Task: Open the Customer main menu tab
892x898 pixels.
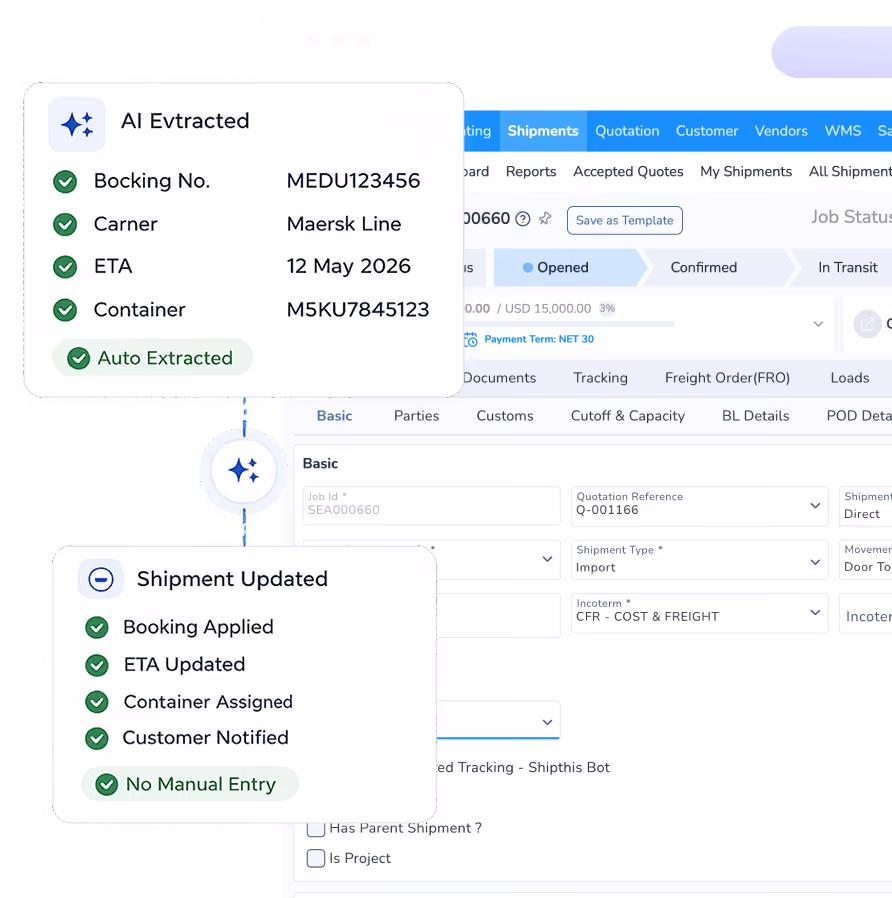Action: pos(707,131)
